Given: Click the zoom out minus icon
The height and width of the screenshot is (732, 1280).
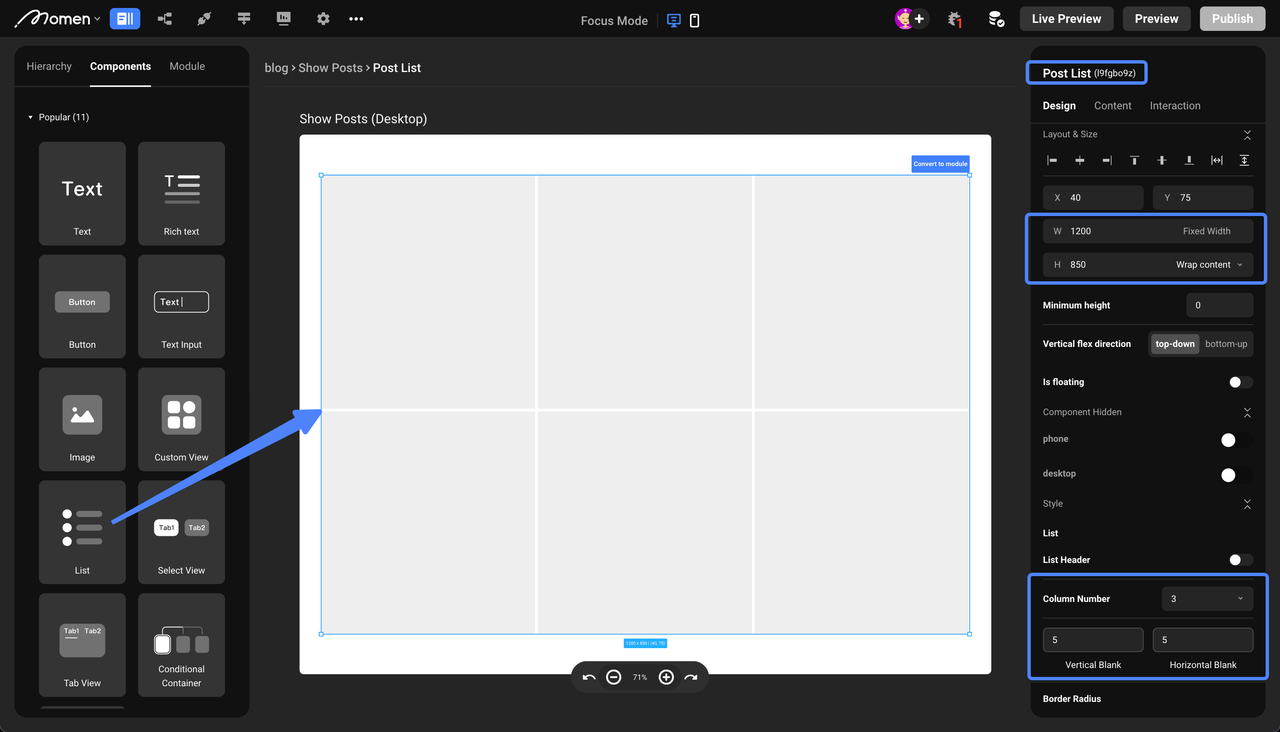Looking at the screenshot, I should [x=614, y=677].
